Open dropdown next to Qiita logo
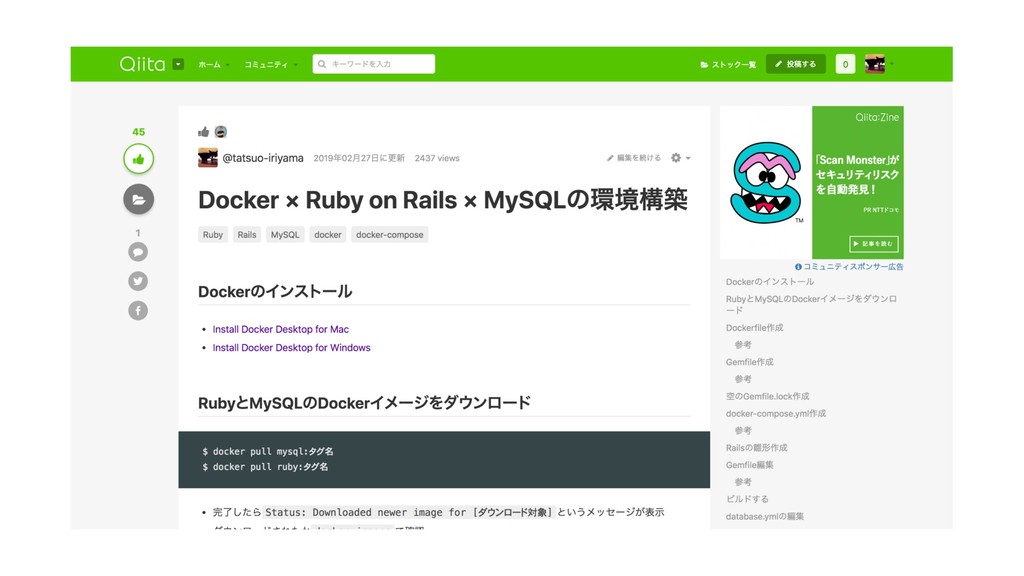Image resolution: width=1024 pixels, height=576 pixels. [x=178, y=64]
